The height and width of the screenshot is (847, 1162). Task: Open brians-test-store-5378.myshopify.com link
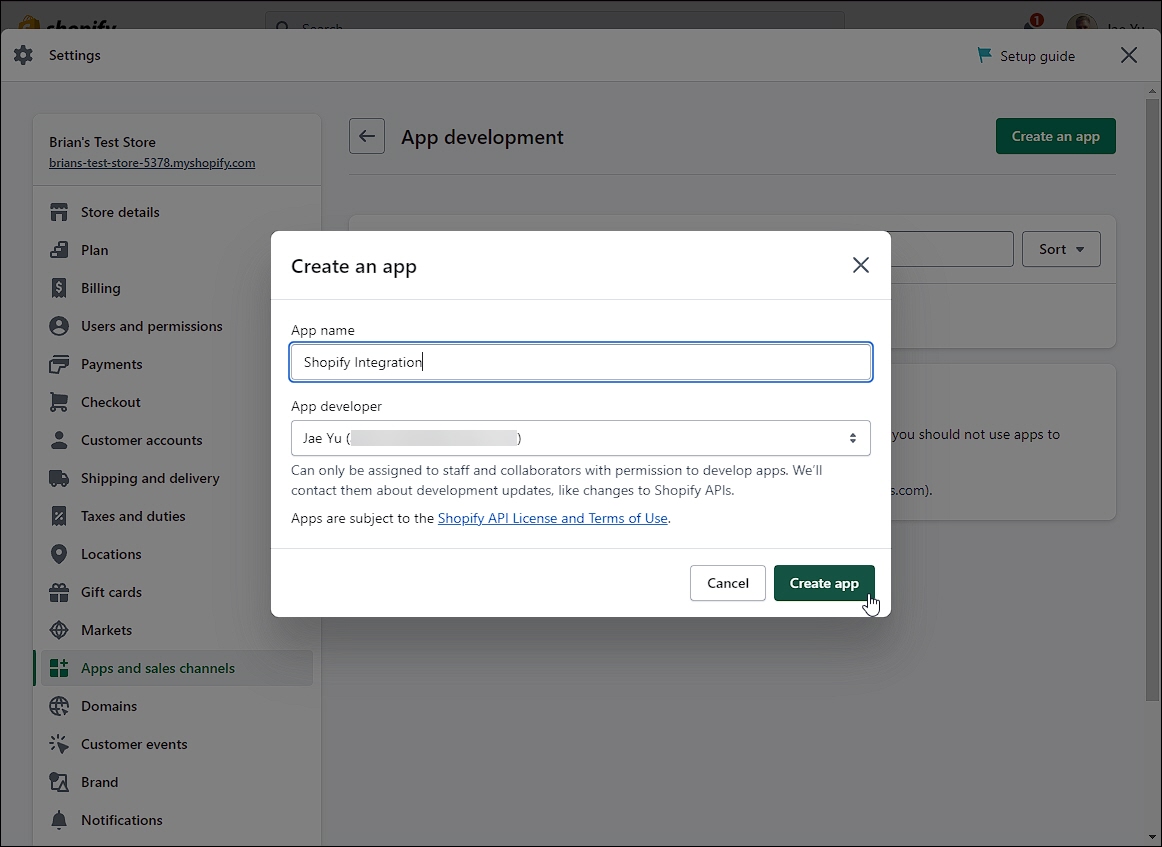pyautogui.click(x=152, y=163)
